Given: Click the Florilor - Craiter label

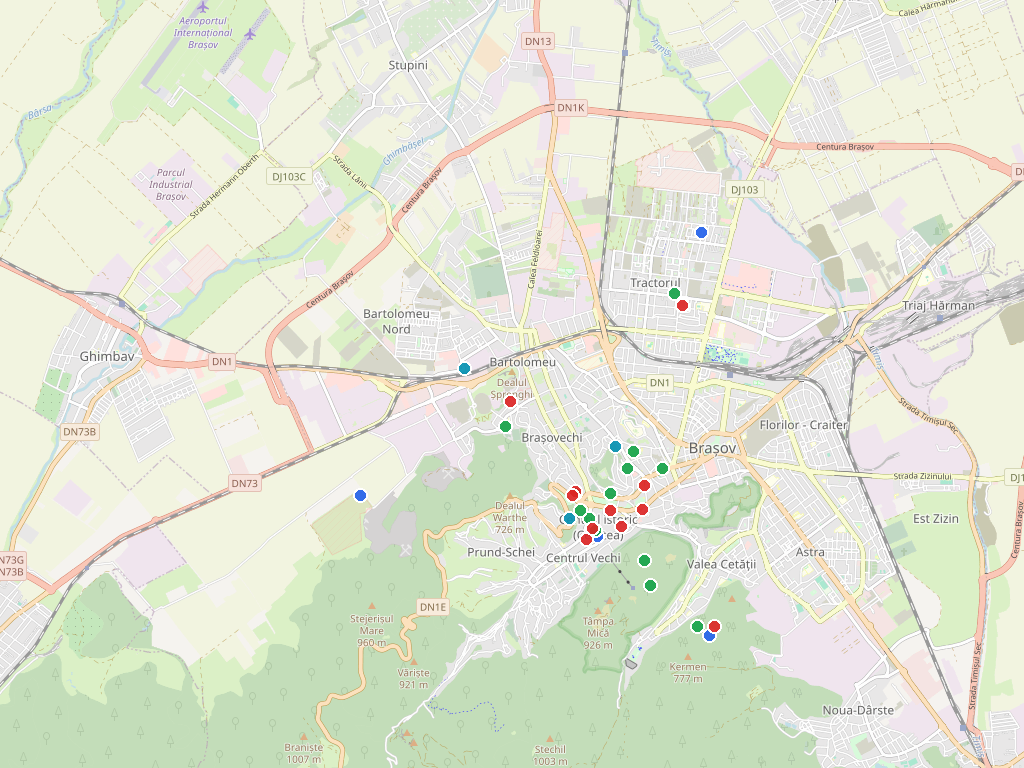Looking at the screenshot, I should [803, 424].
